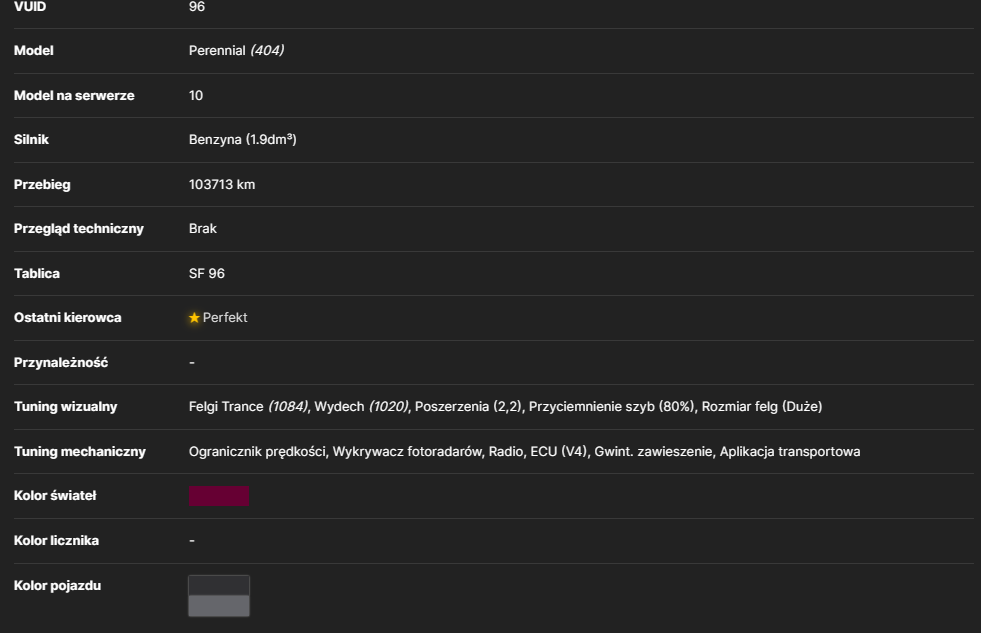Click the Perennial model name

coord(217,51)
